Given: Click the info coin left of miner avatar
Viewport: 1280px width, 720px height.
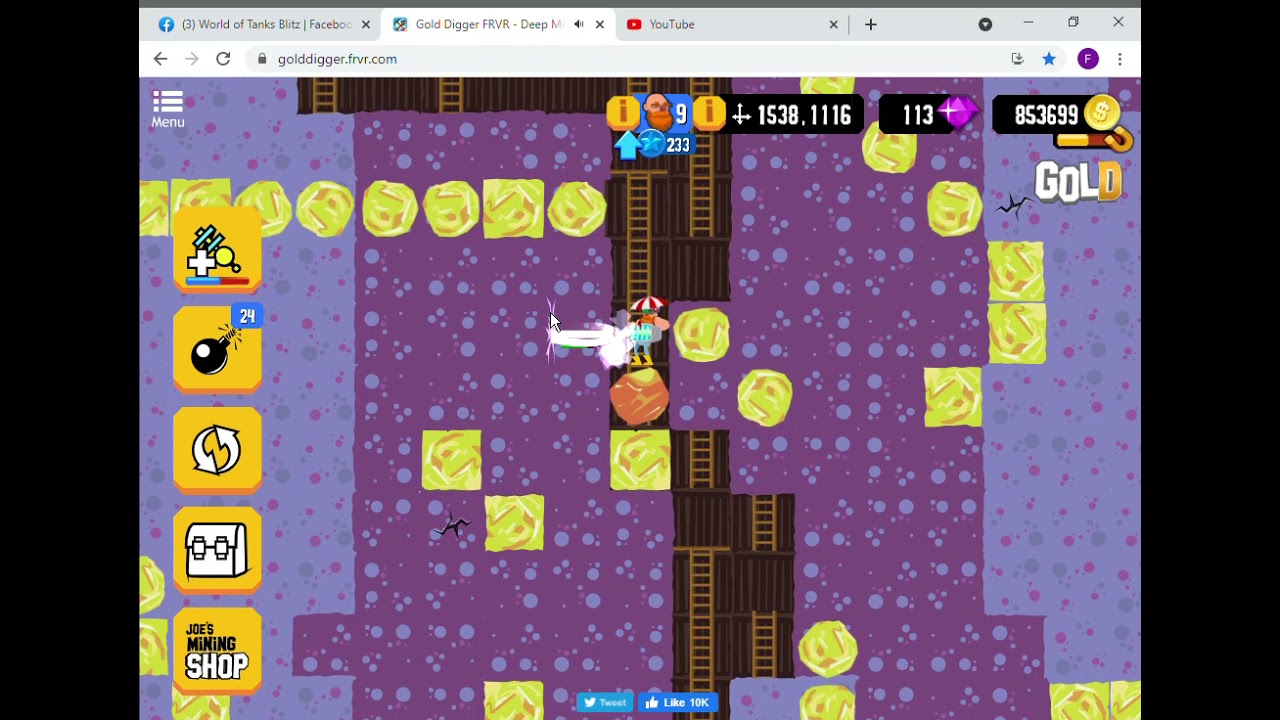Looking at the screenshot, I should pyautogui.click(x=622, y=113).
